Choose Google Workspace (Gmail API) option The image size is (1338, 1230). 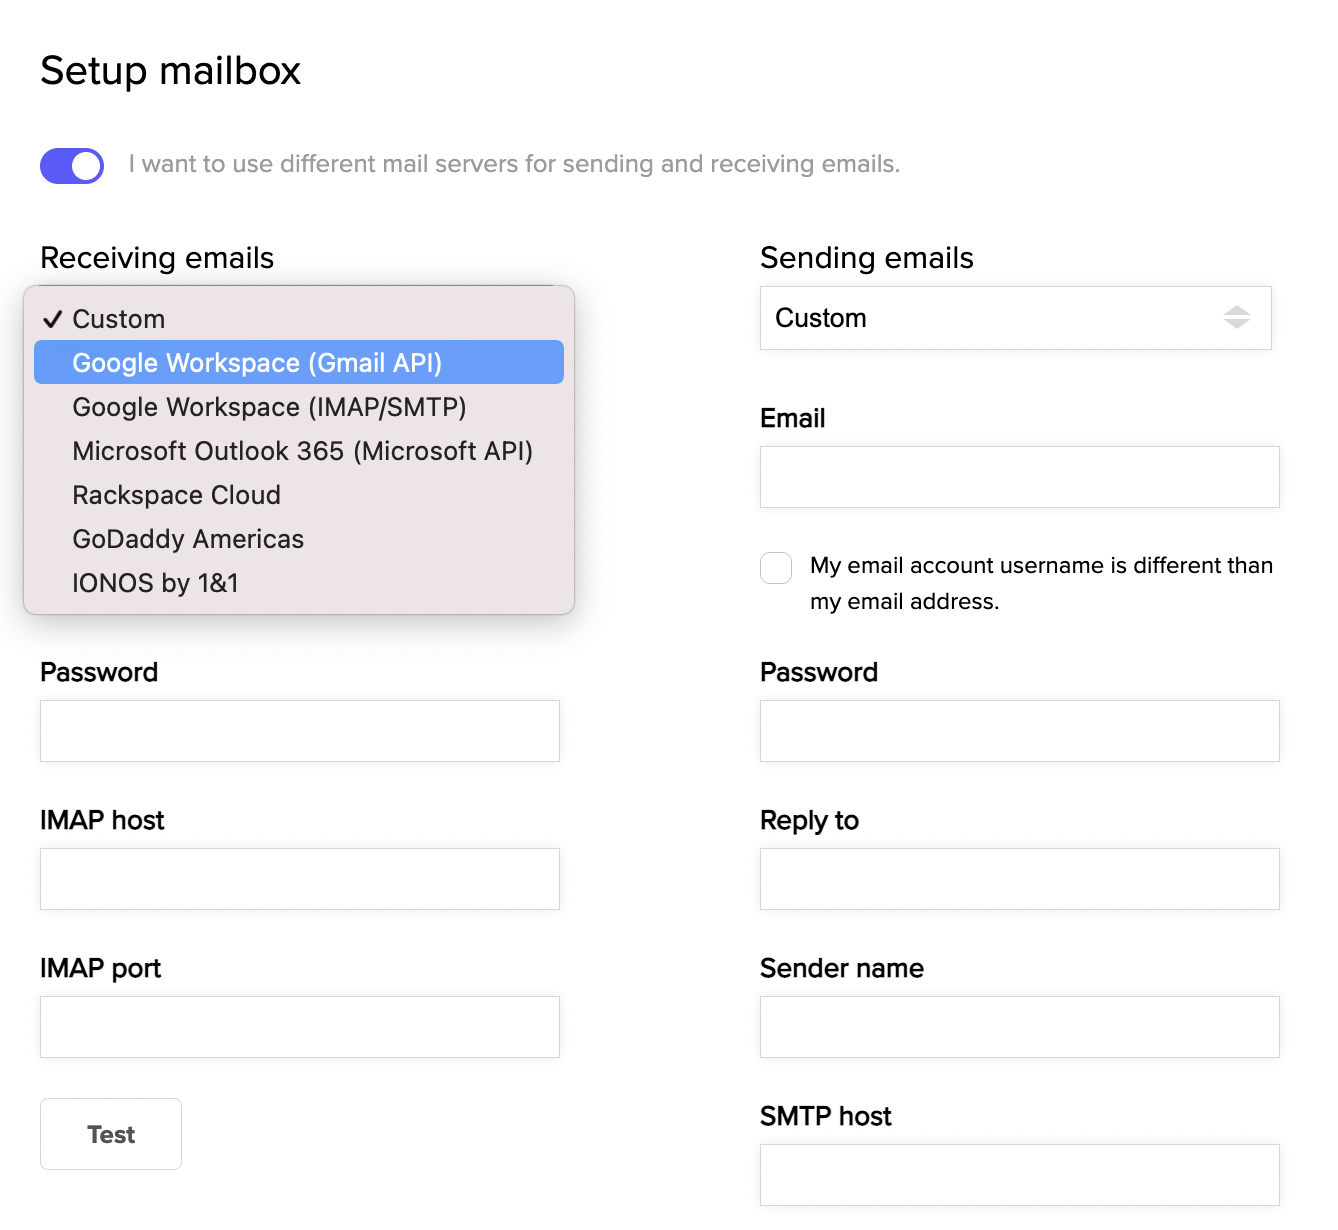coord(299,362)
